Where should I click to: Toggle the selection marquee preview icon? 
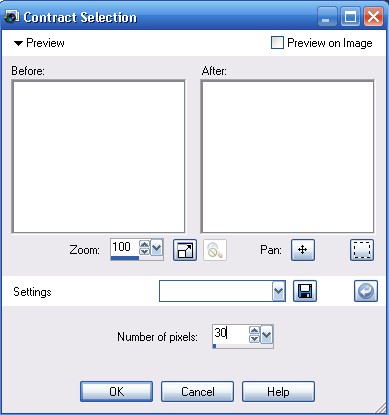(362, 250)
